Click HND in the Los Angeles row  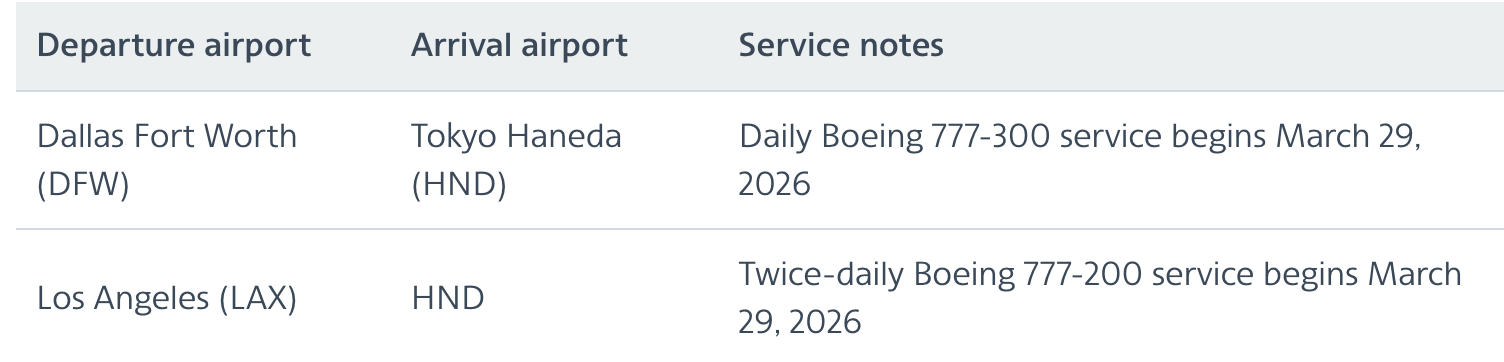(x=448, y=299)
